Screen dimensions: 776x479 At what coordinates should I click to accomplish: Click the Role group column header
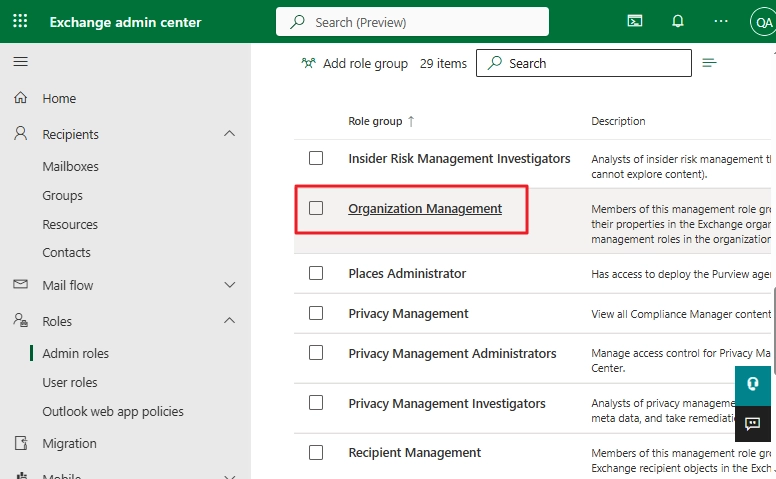(375, 121)
